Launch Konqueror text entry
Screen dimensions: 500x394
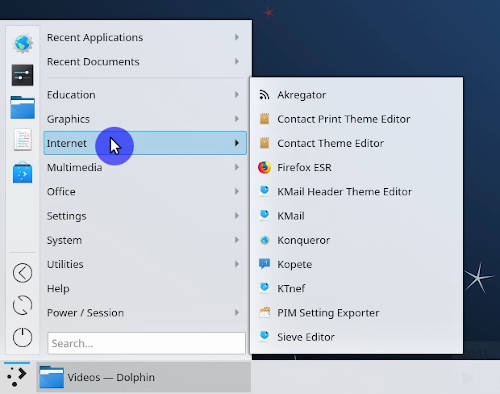[x=304, y=240]
